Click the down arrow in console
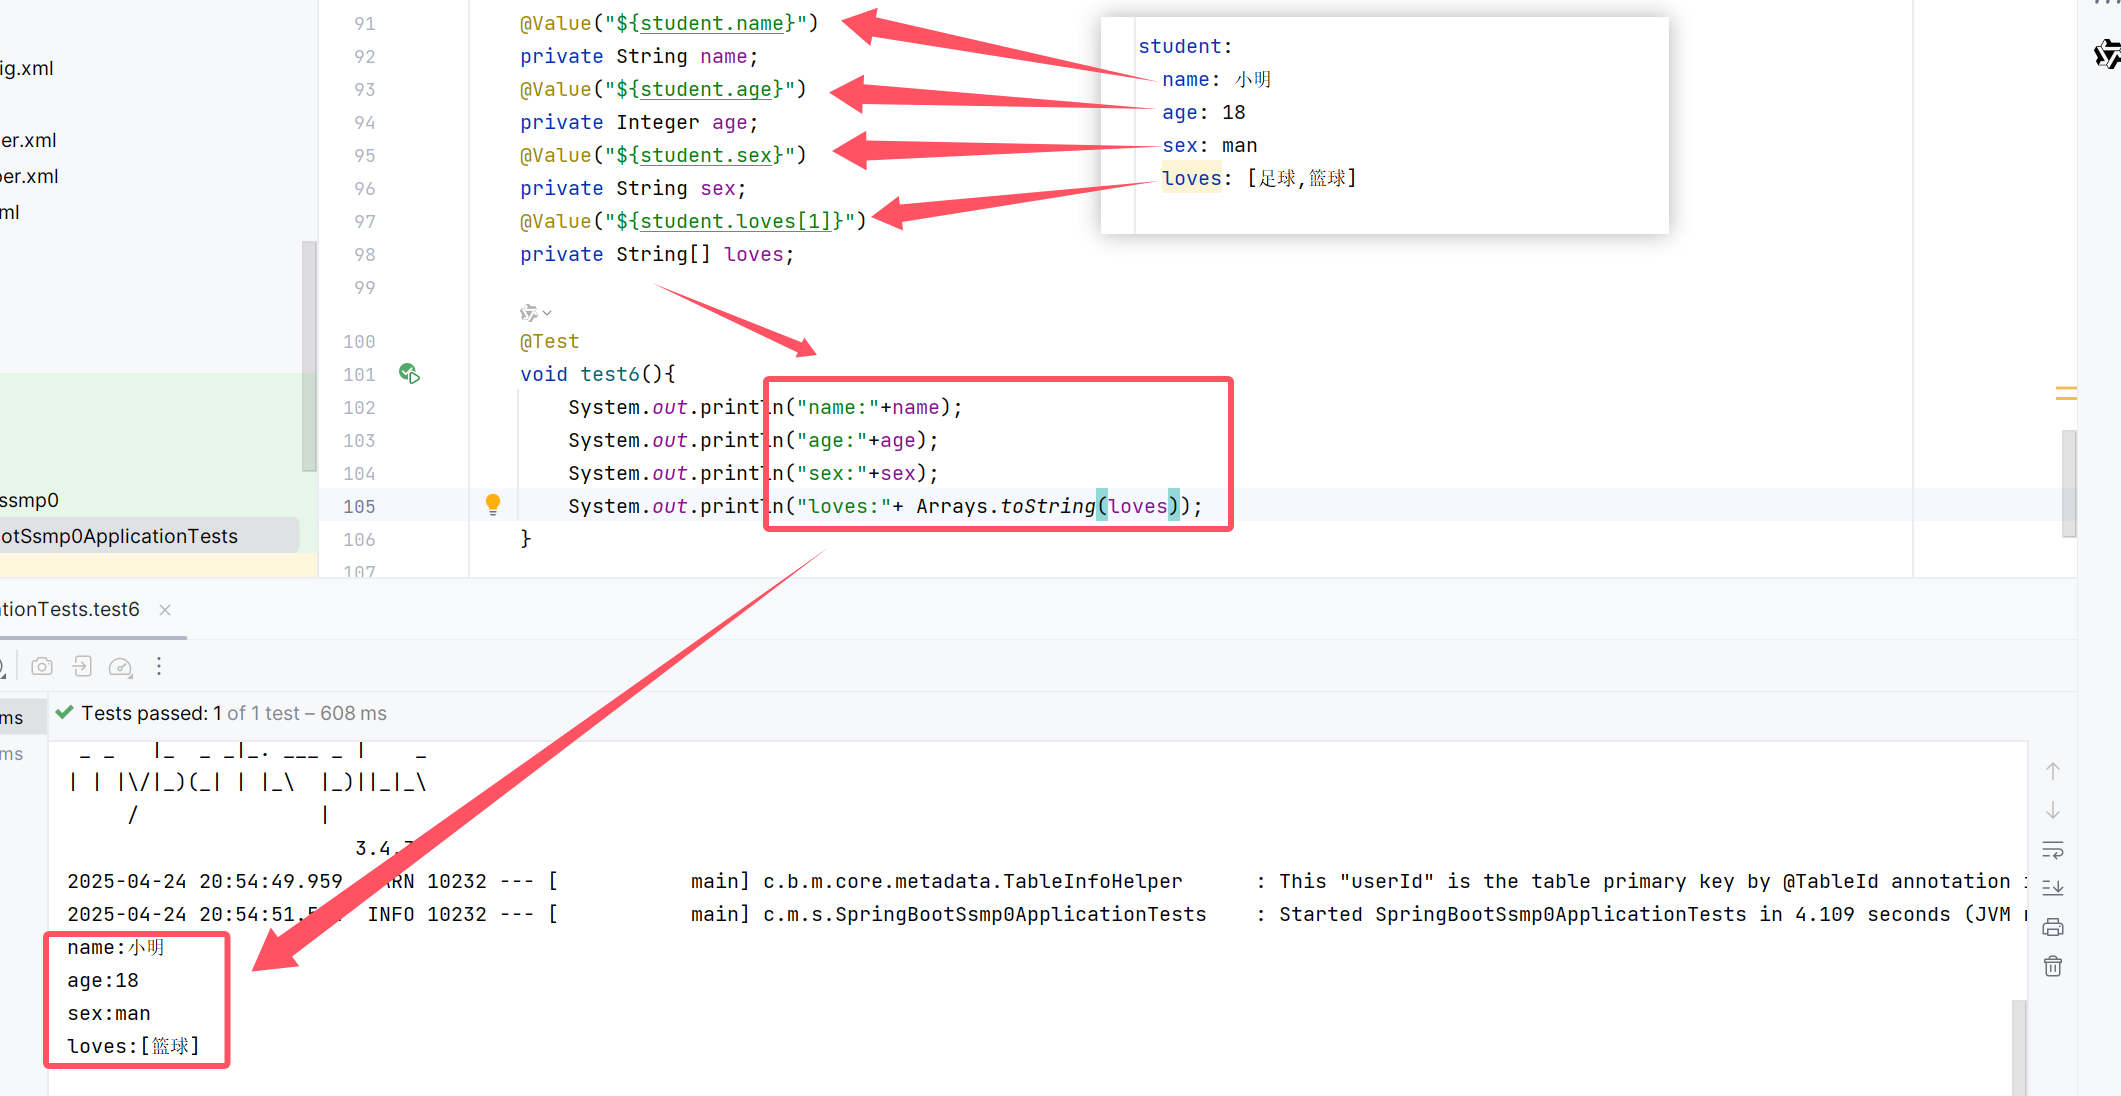The width and height of the screenshot is (2121, 1096). 2053,810
